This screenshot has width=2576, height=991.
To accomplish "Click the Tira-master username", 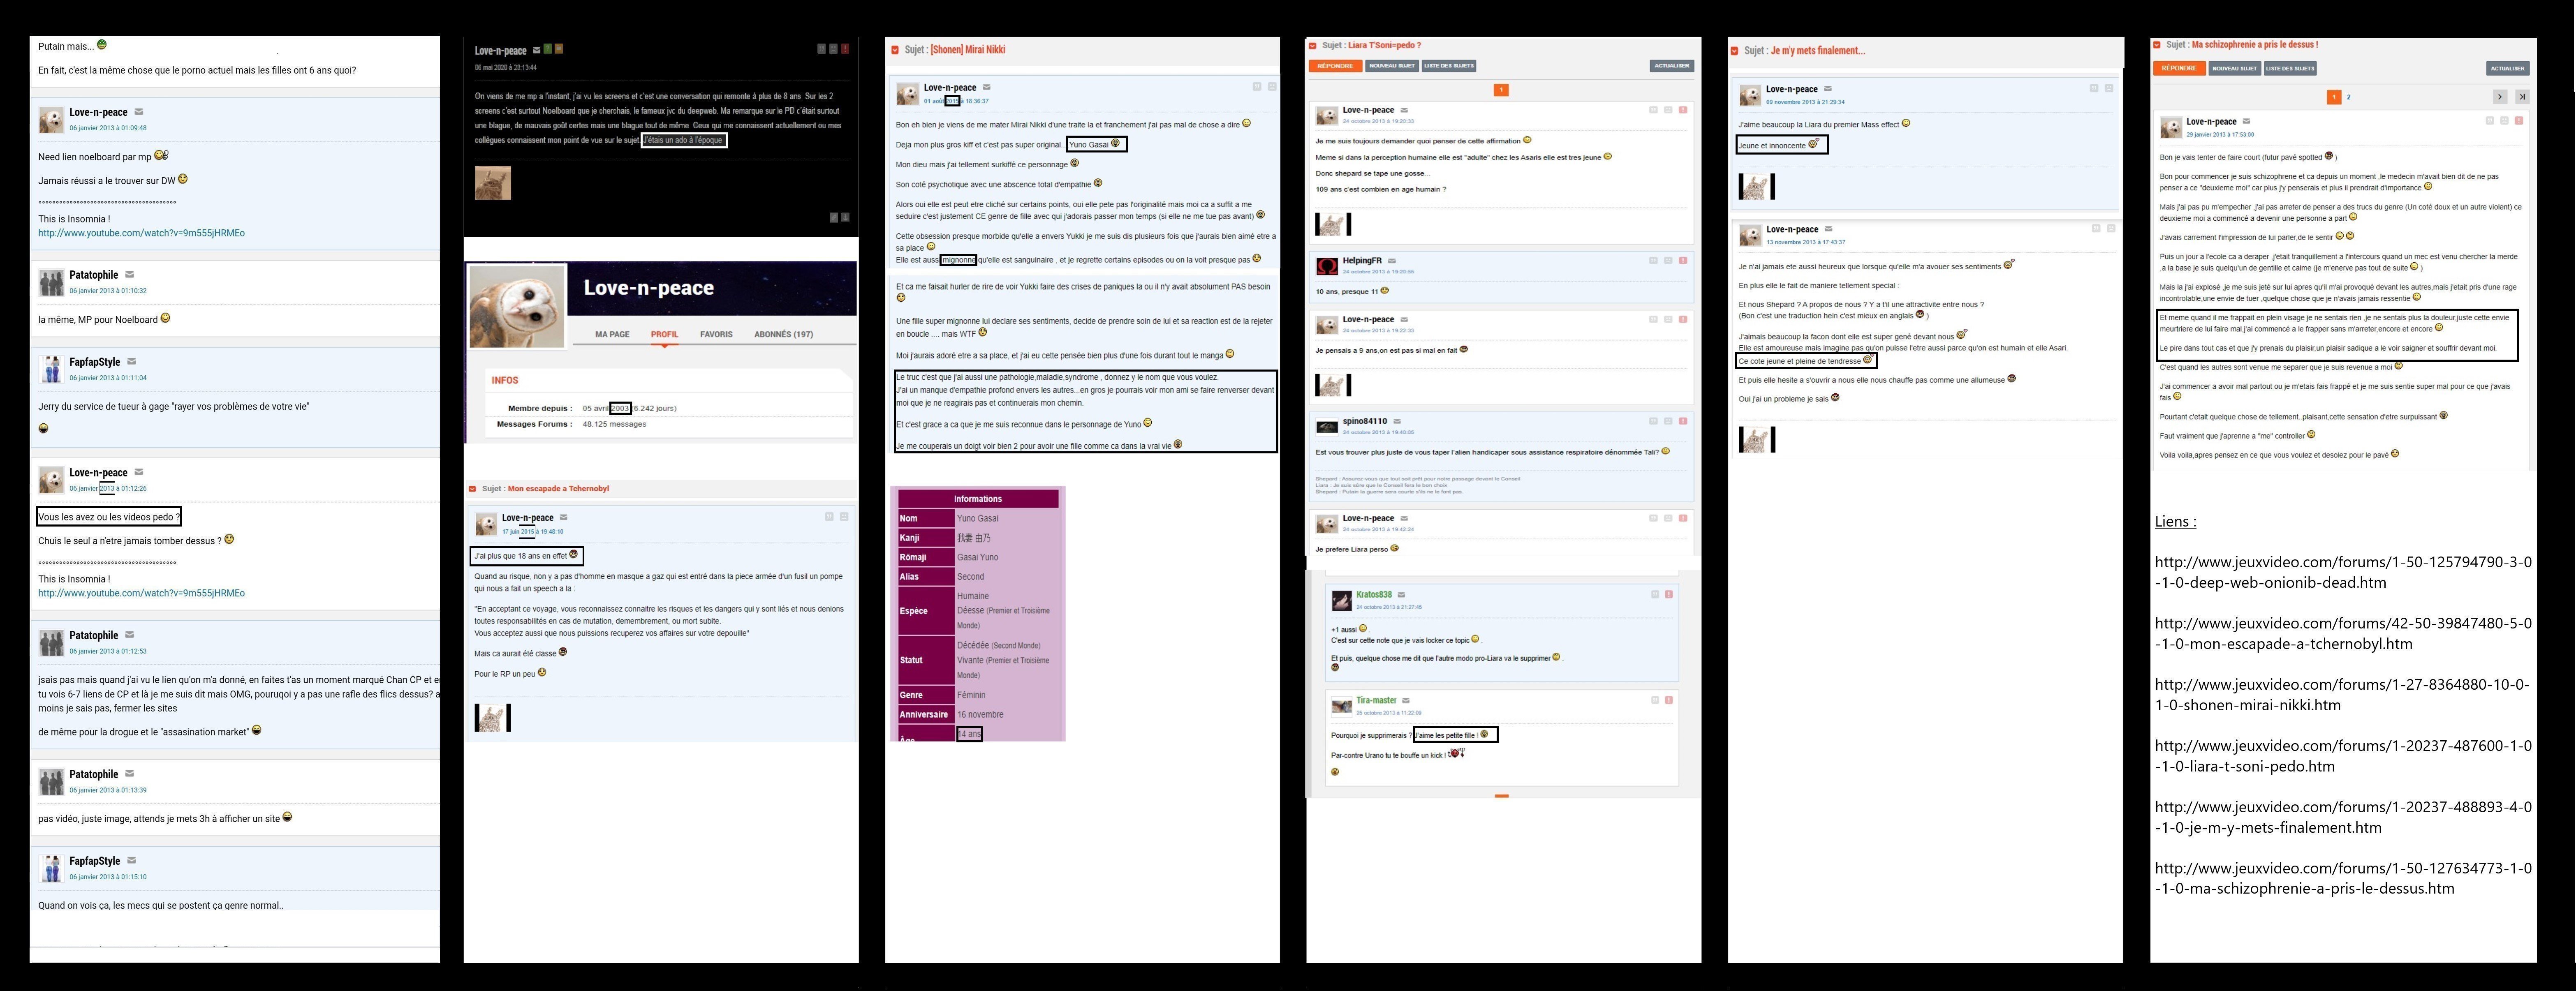I will coord(1376,700).
